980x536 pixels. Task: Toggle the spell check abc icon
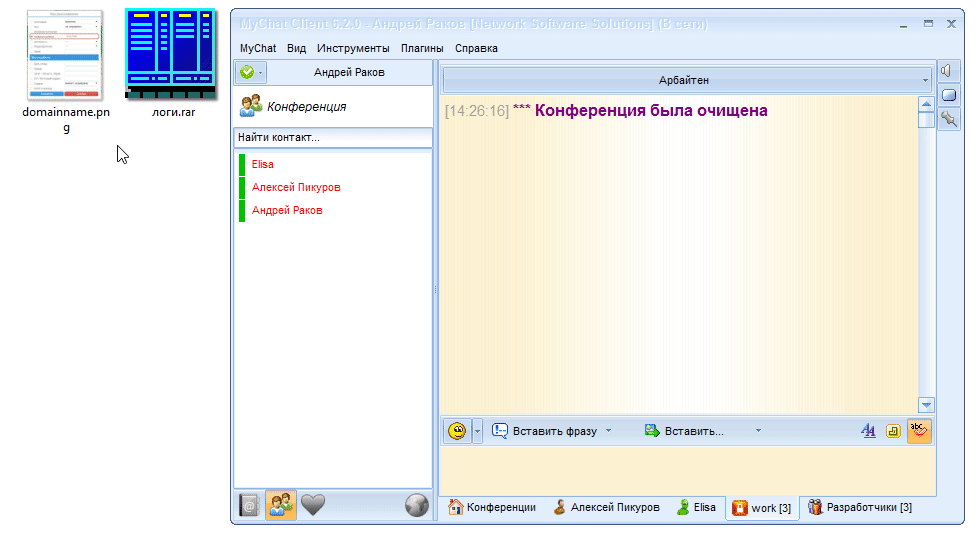pyautogui.click(x=919, y=430)
